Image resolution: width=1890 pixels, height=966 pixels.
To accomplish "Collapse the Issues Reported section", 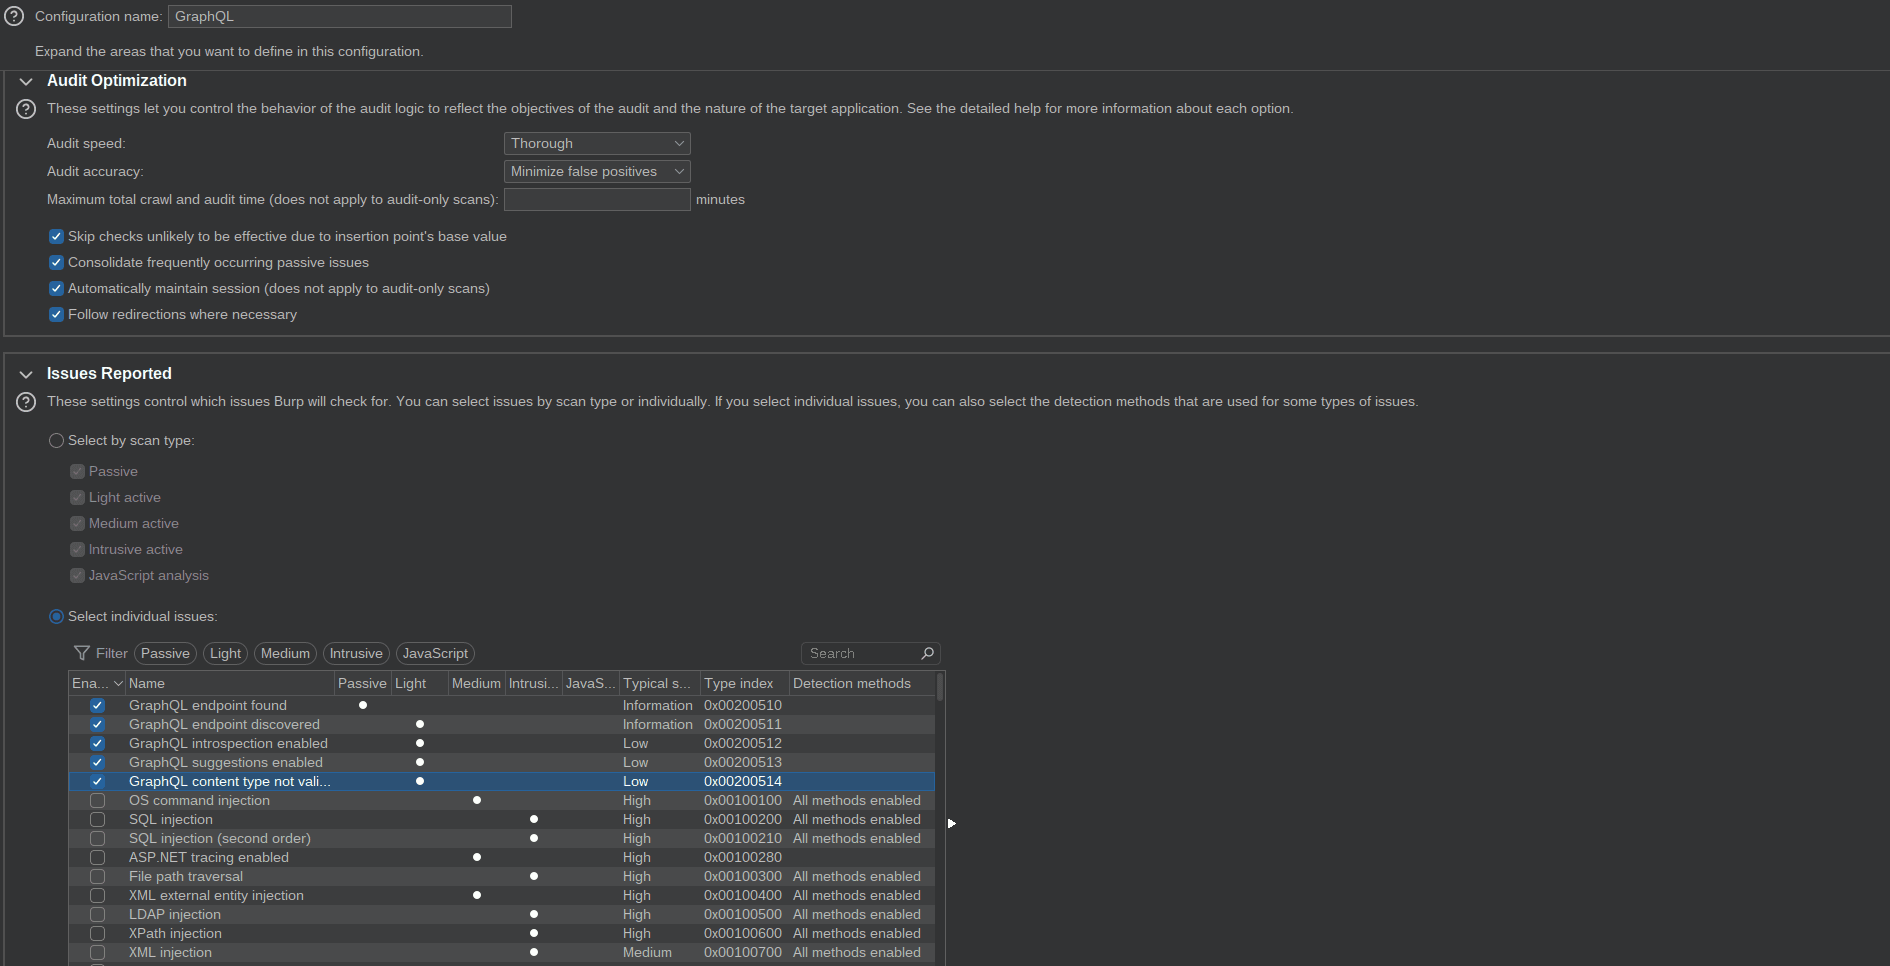I will (26, 374).
